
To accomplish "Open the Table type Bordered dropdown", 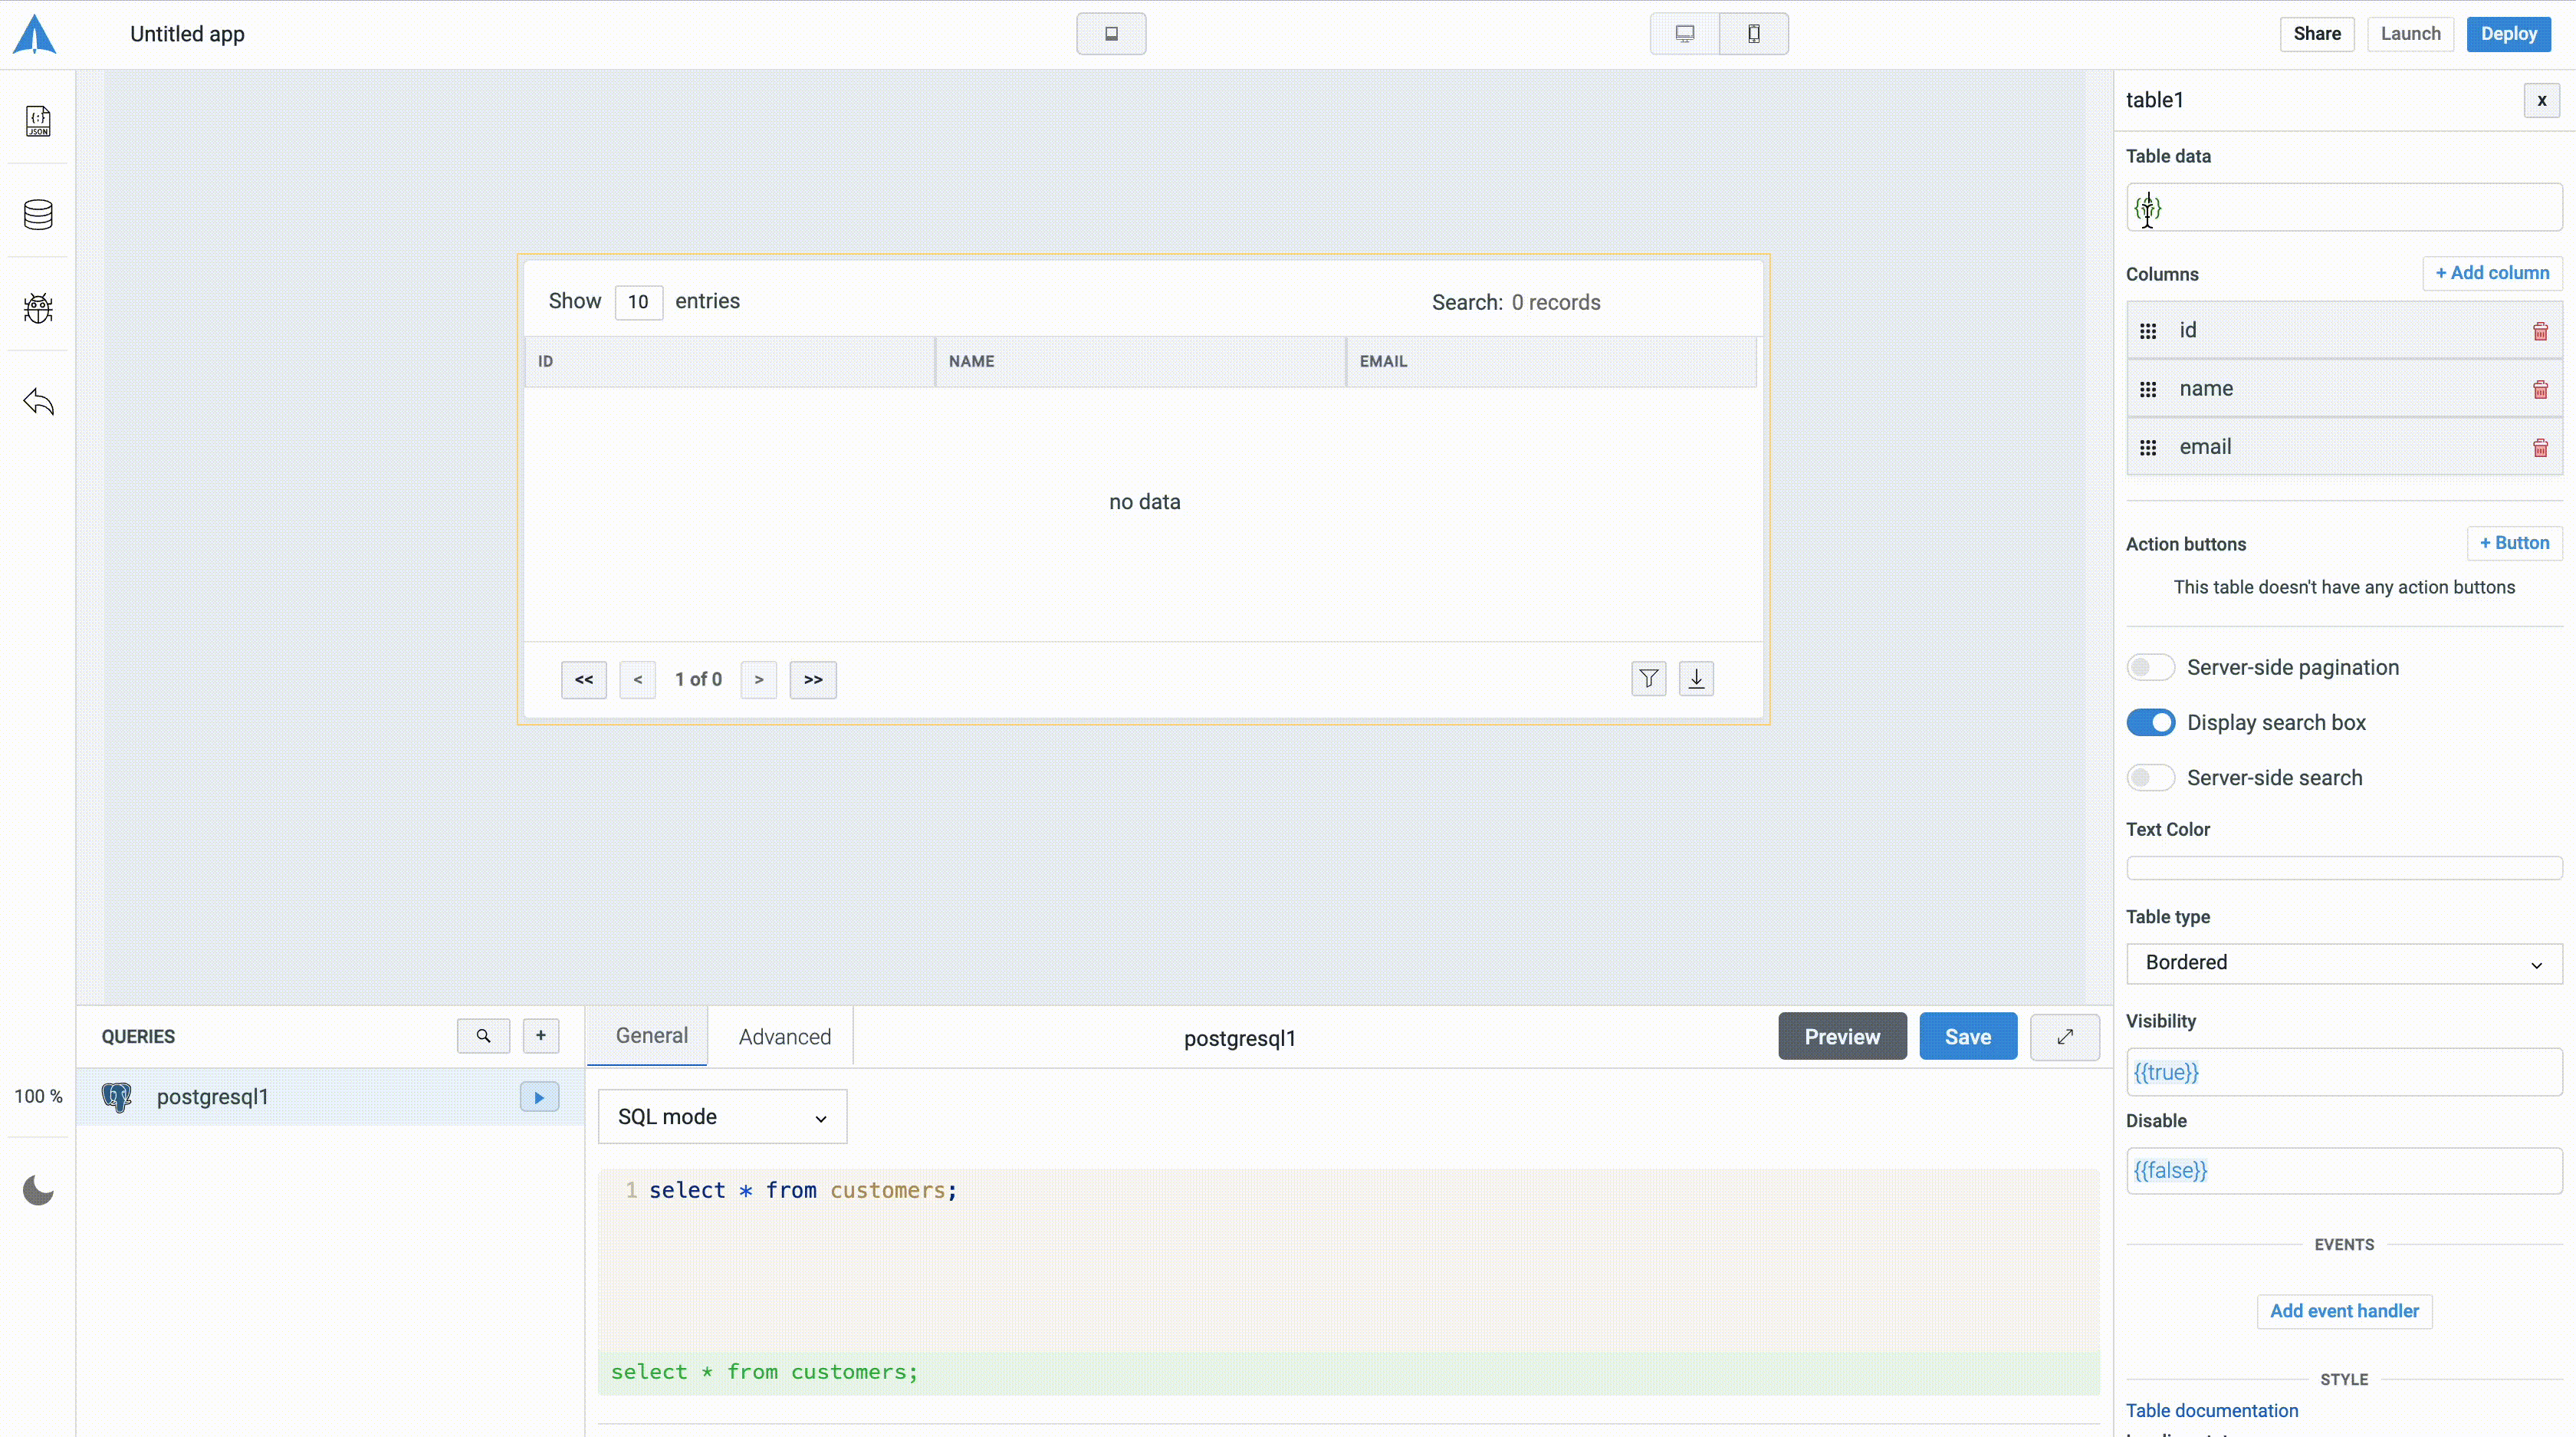I will (x=2343, y=963).
